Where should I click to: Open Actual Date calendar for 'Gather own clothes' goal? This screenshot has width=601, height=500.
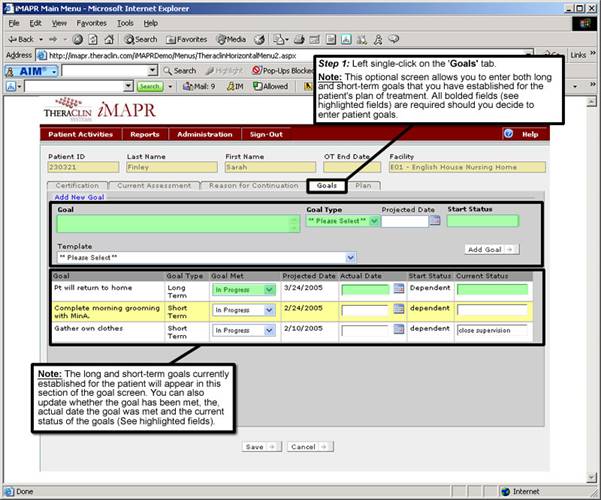click(398, 329)
